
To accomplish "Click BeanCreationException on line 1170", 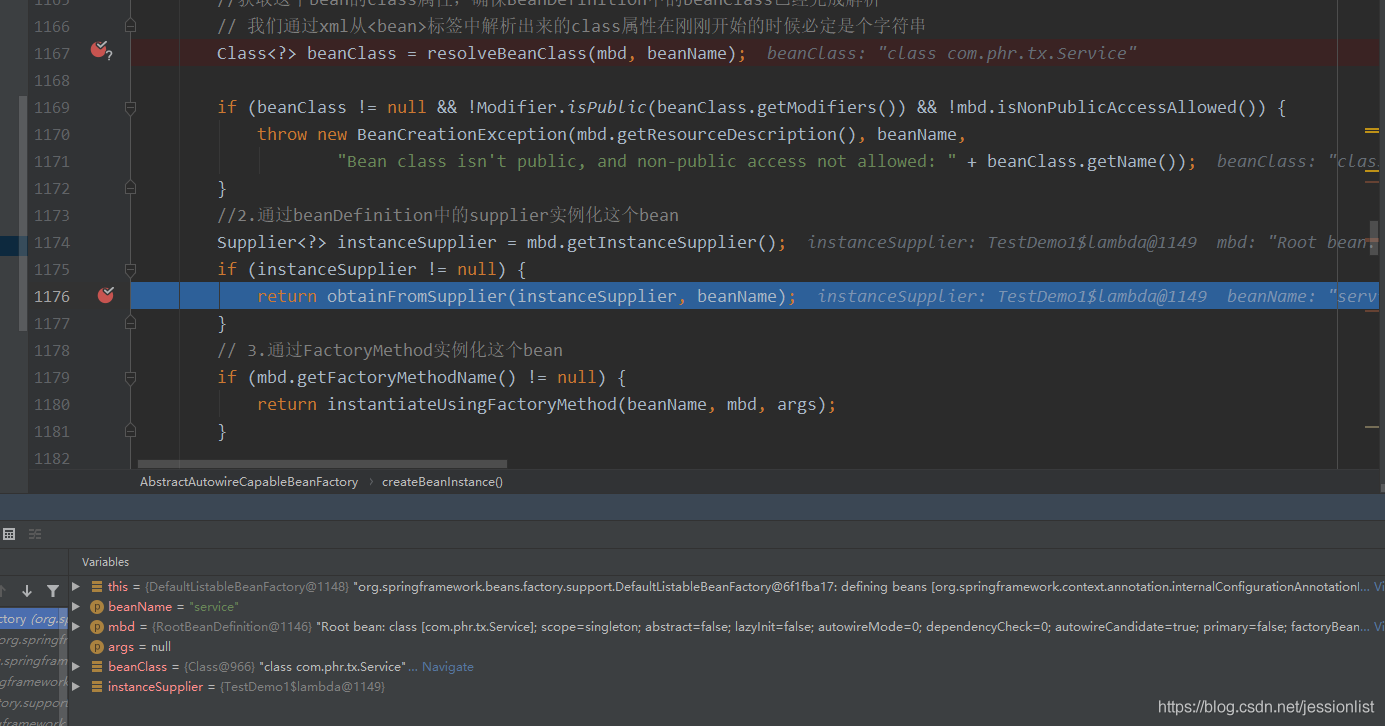I will click(461, 134).
